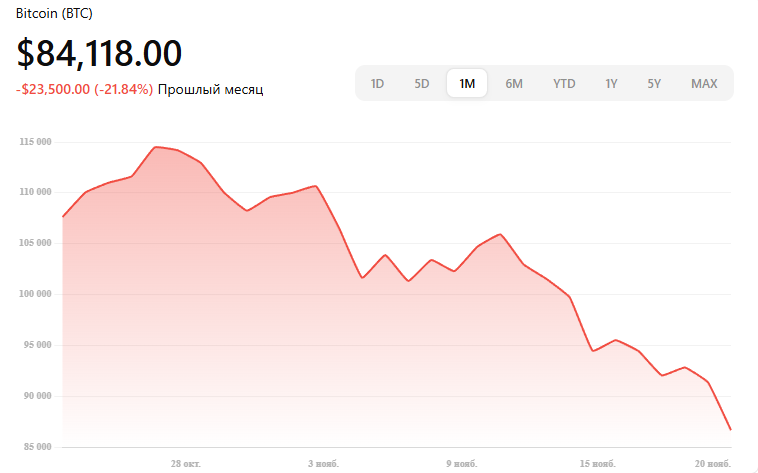Select the 5D chart range
The height and width of the screenshot is (473, 758).
pyautogui.click(x=422, y=84)
